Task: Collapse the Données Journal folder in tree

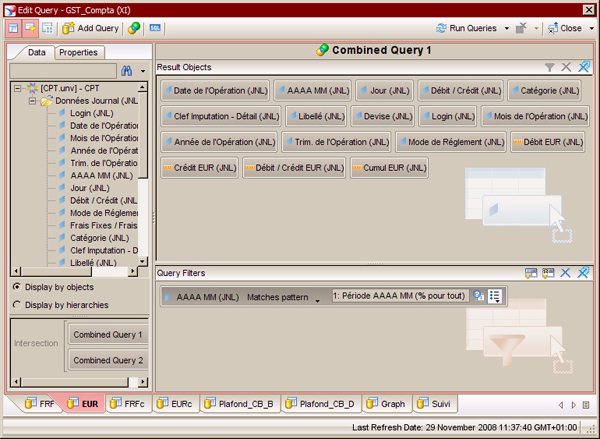Action: (31, 101)
